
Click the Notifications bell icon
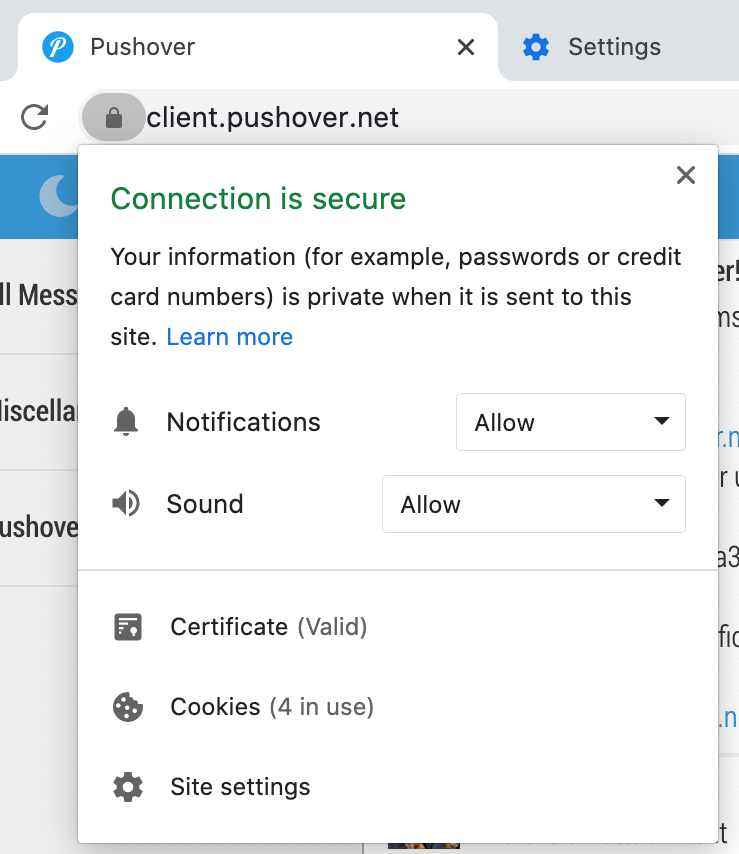coord(126,422)
